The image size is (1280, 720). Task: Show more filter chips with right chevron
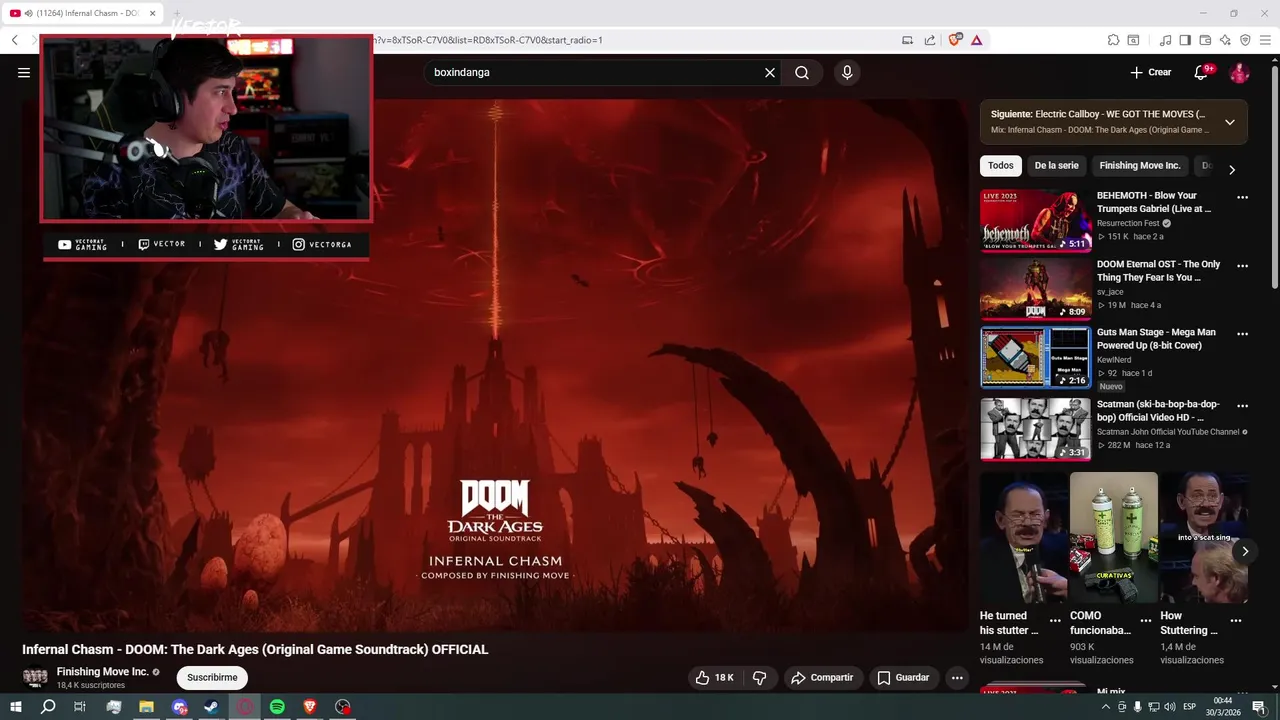pos(1232,169)
